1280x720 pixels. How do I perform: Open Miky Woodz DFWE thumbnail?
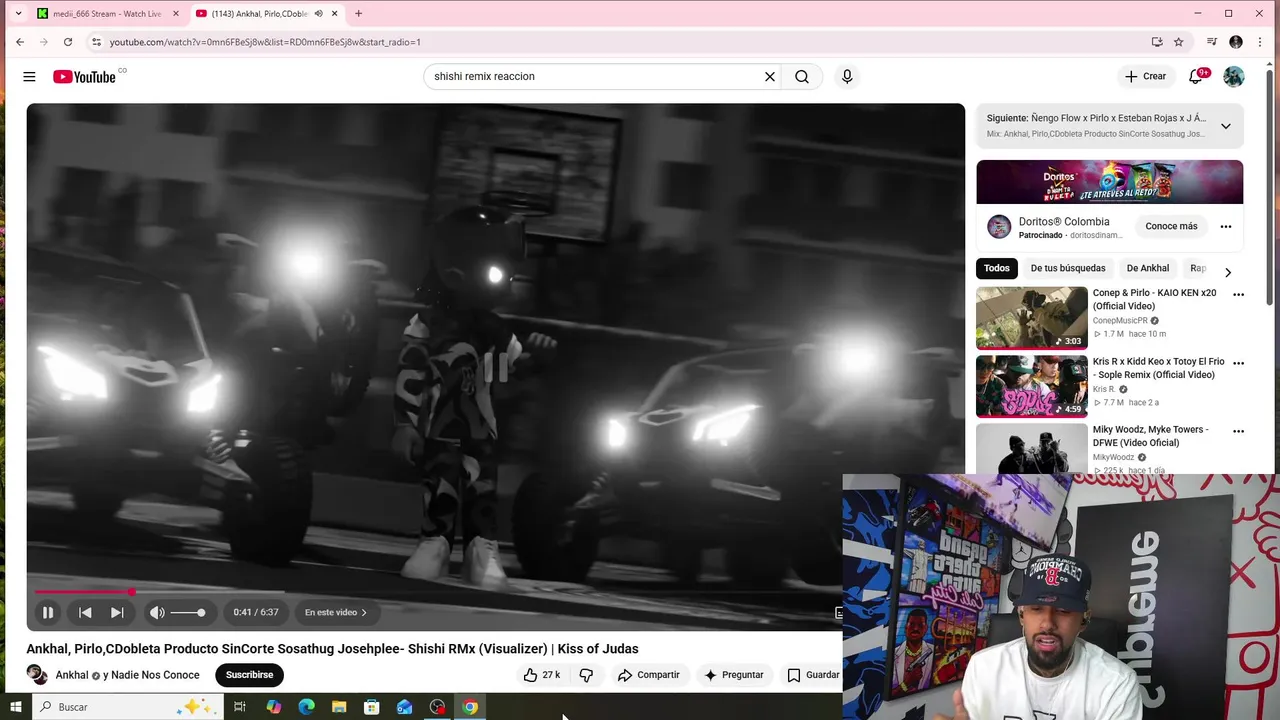click(x=1032, y=449)
